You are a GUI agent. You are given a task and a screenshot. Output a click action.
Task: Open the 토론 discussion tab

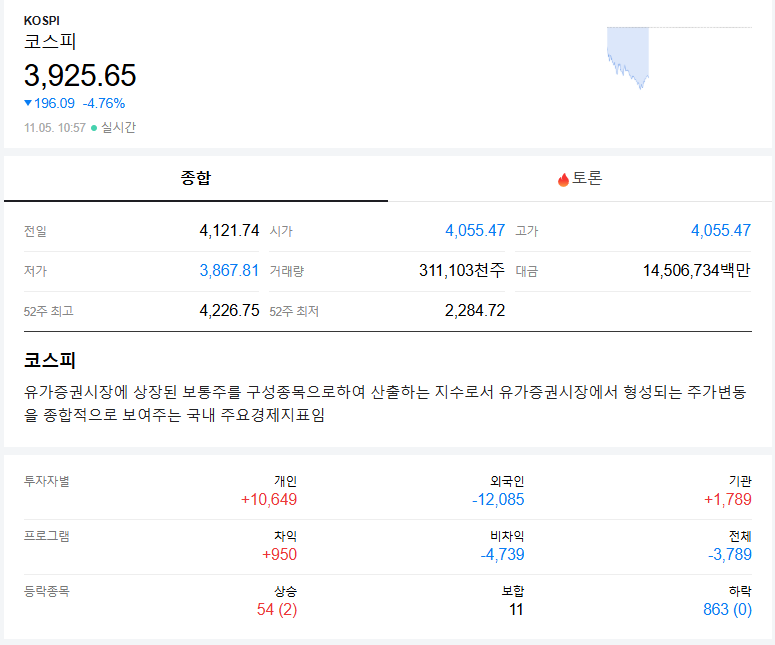580,178
